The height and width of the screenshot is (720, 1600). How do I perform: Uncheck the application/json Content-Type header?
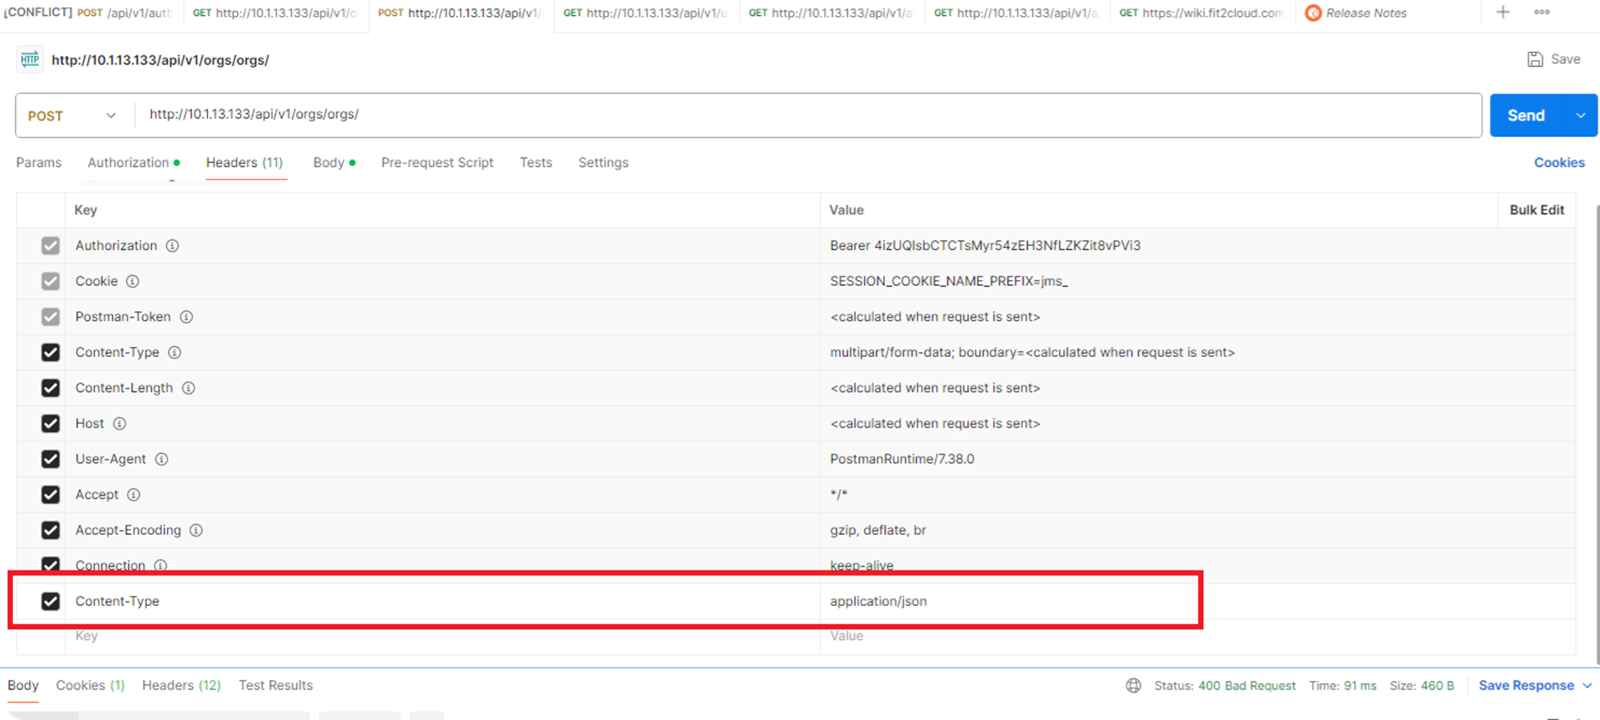[50, 601]
